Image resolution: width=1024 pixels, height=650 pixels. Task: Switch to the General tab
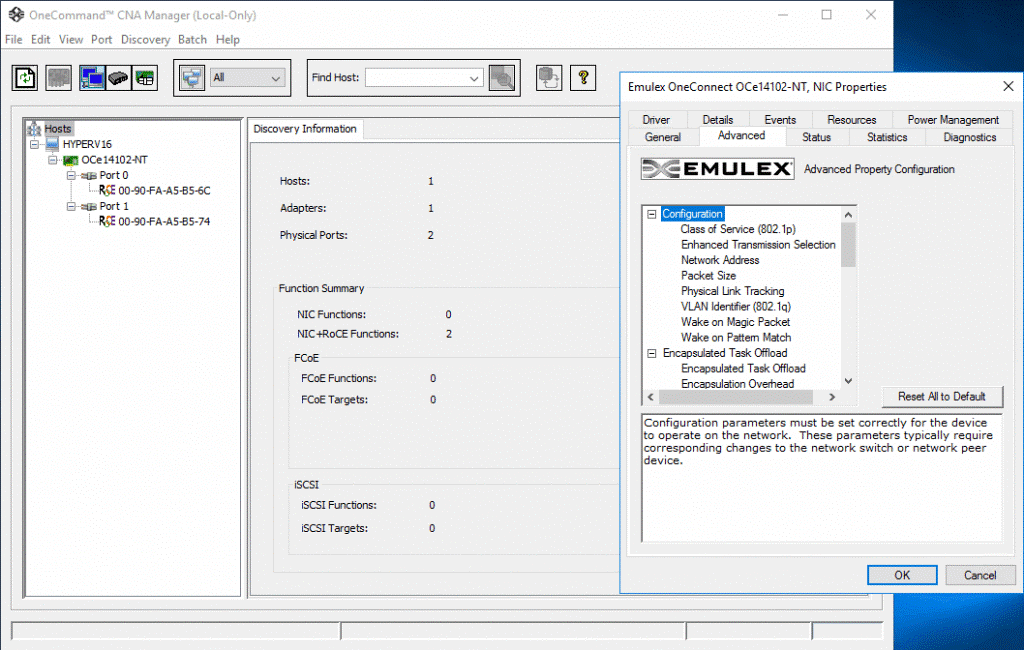[663, 137]
